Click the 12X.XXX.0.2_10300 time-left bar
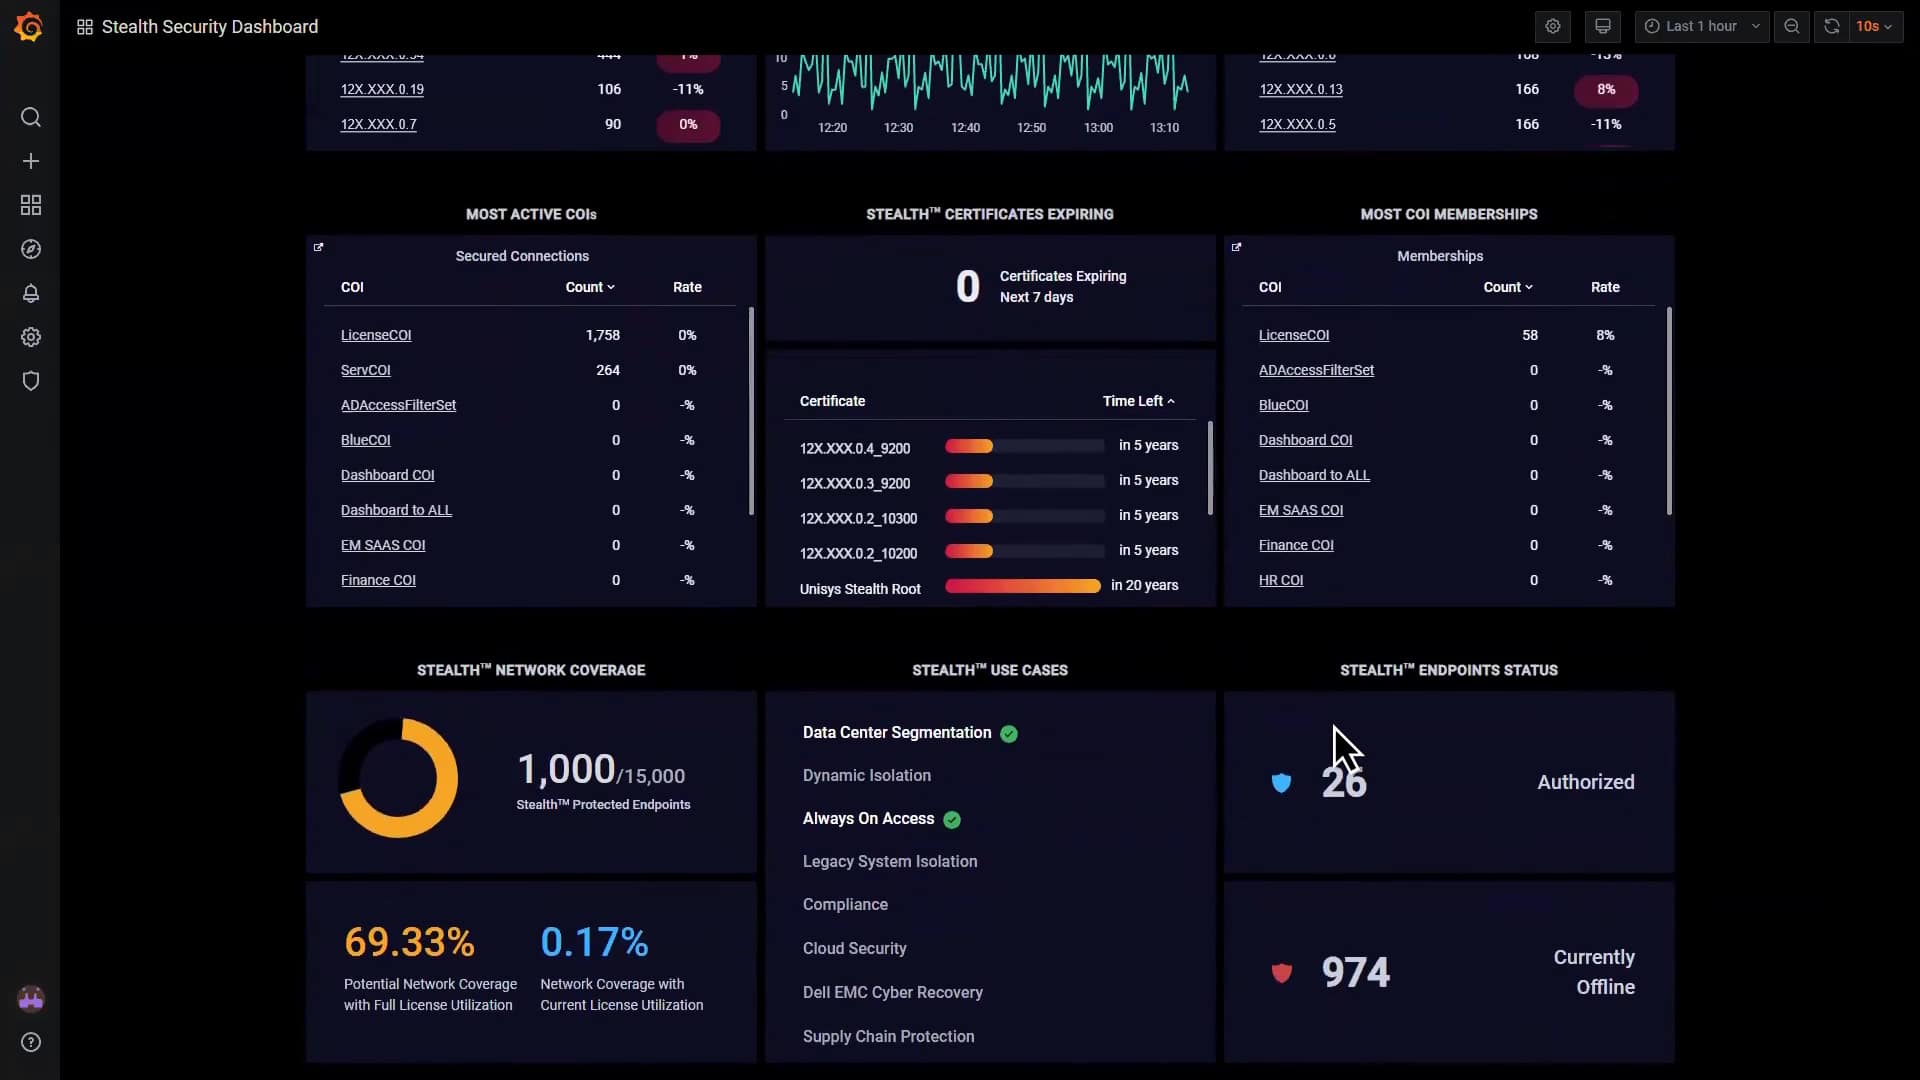The width and height of the screenshot is (1920, 1080). 1024,517
